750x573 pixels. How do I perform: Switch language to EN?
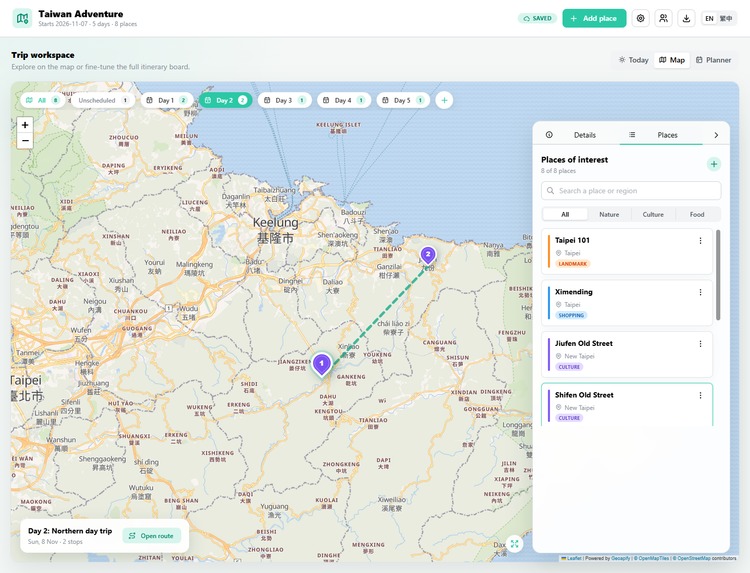(x=709, y=18)
